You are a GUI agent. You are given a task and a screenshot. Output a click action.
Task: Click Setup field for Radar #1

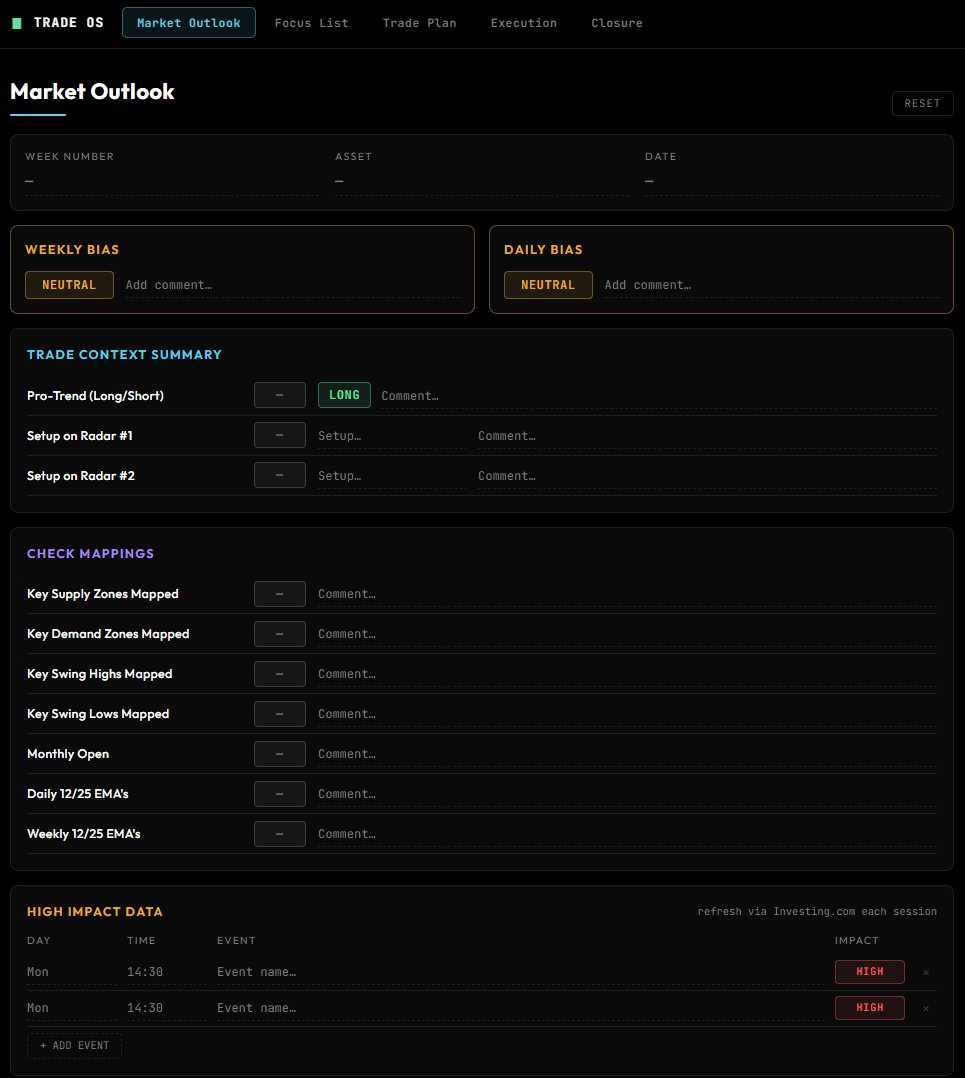(x=392, y=436)
